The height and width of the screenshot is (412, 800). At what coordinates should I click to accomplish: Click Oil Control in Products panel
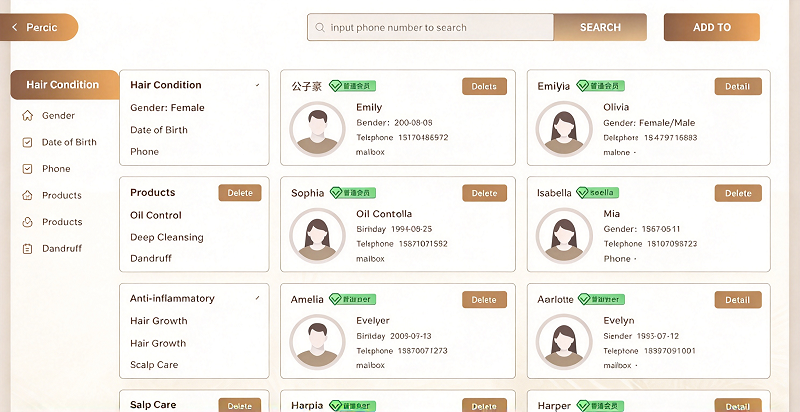click(x=156, y=215)
